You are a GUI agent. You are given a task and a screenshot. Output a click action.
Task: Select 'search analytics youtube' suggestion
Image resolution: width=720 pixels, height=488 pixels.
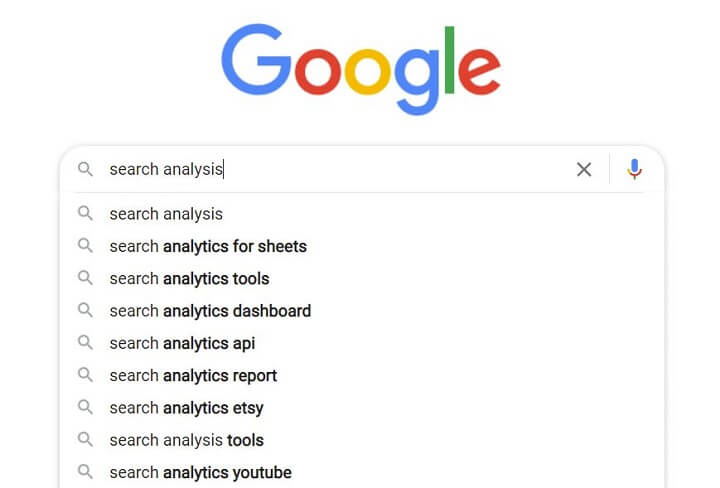(362, 472)
